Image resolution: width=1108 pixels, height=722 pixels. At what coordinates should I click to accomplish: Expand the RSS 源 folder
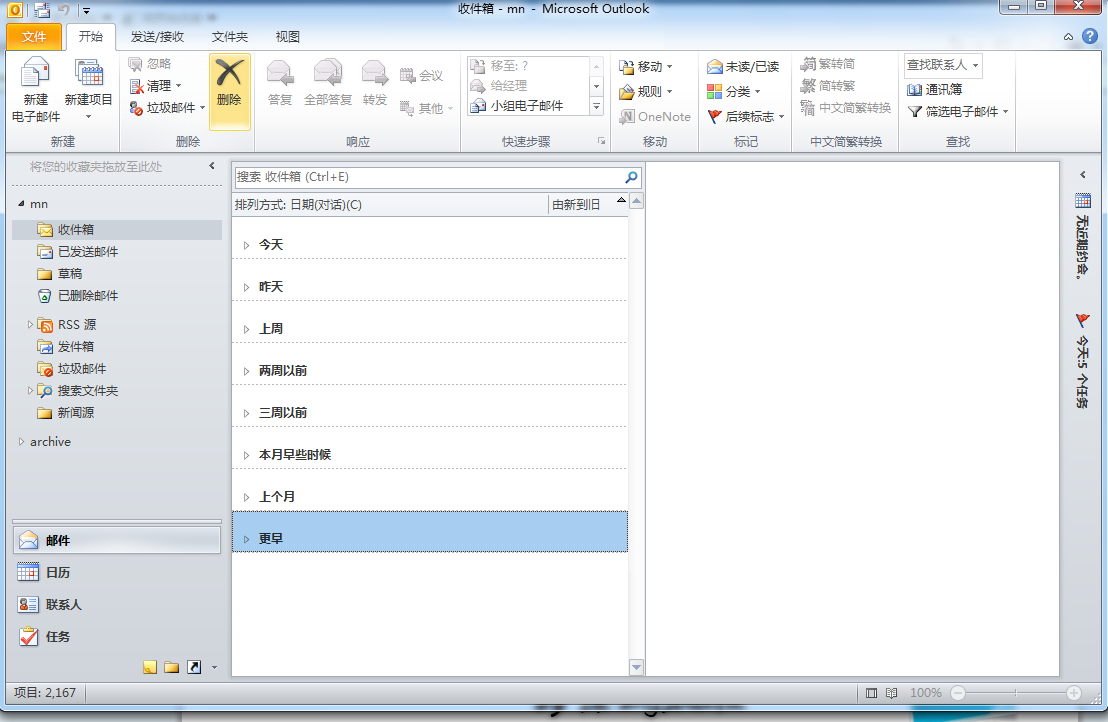(x=30, y=324)
